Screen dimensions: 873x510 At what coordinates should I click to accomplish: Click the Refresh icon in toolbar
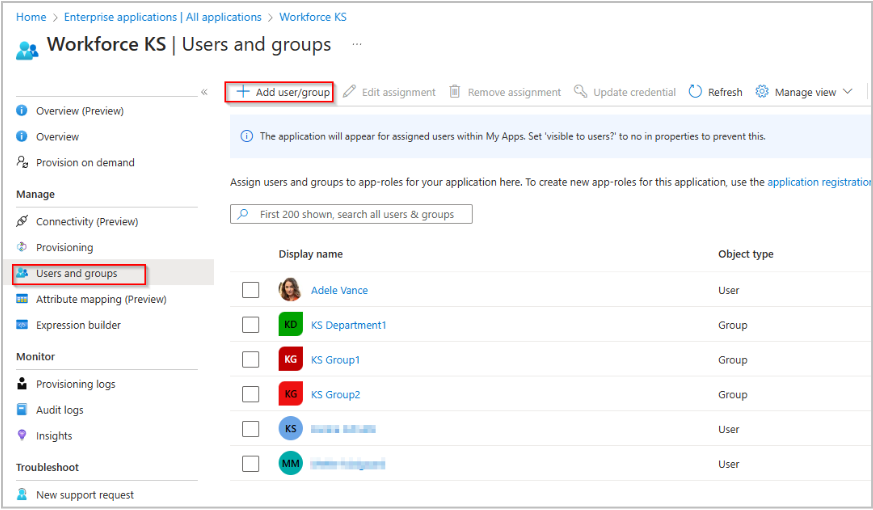[x=696, y=92]
